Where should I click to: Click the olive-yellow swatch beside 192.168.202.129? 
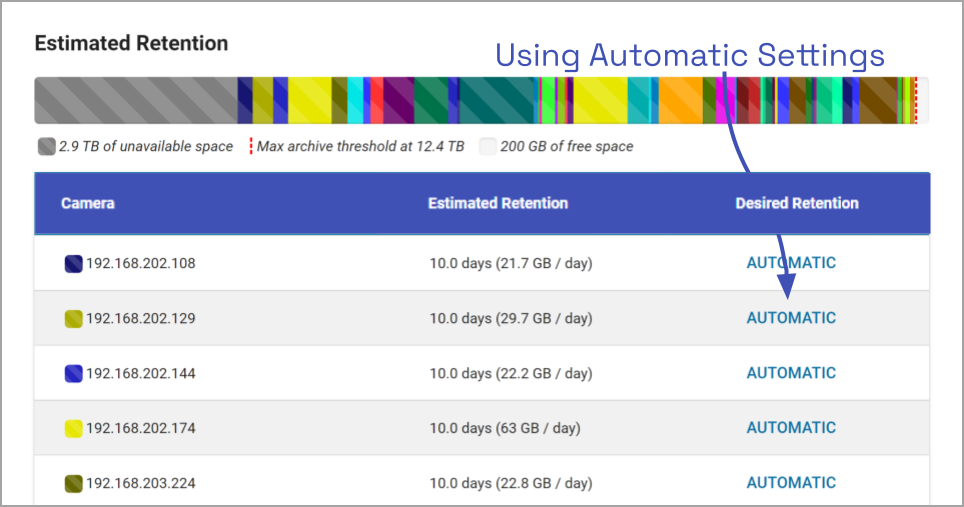[x=73, y=319]
